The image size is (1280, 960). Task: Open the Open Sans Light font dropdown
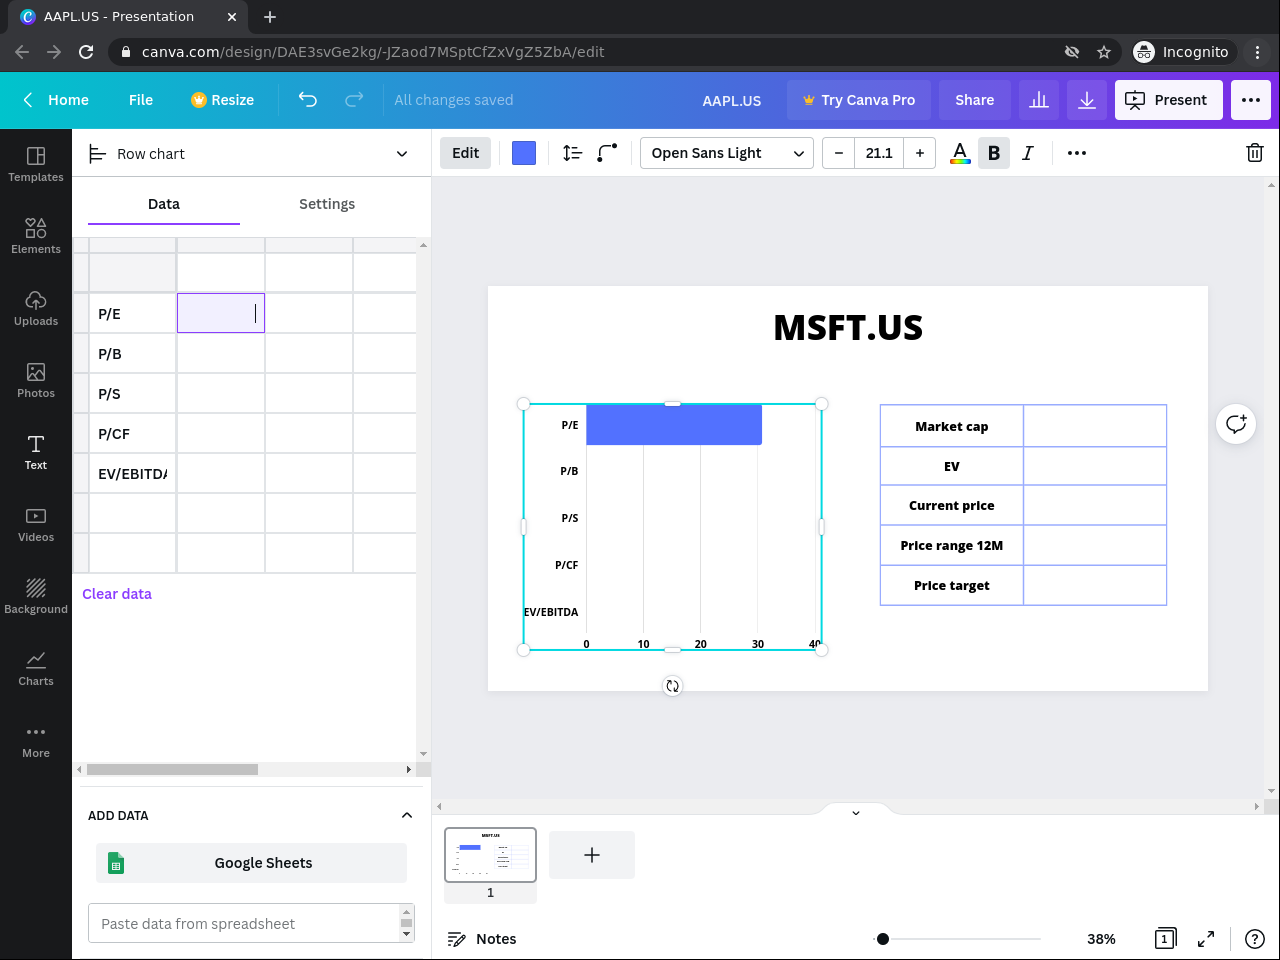[x=727, y=153]
